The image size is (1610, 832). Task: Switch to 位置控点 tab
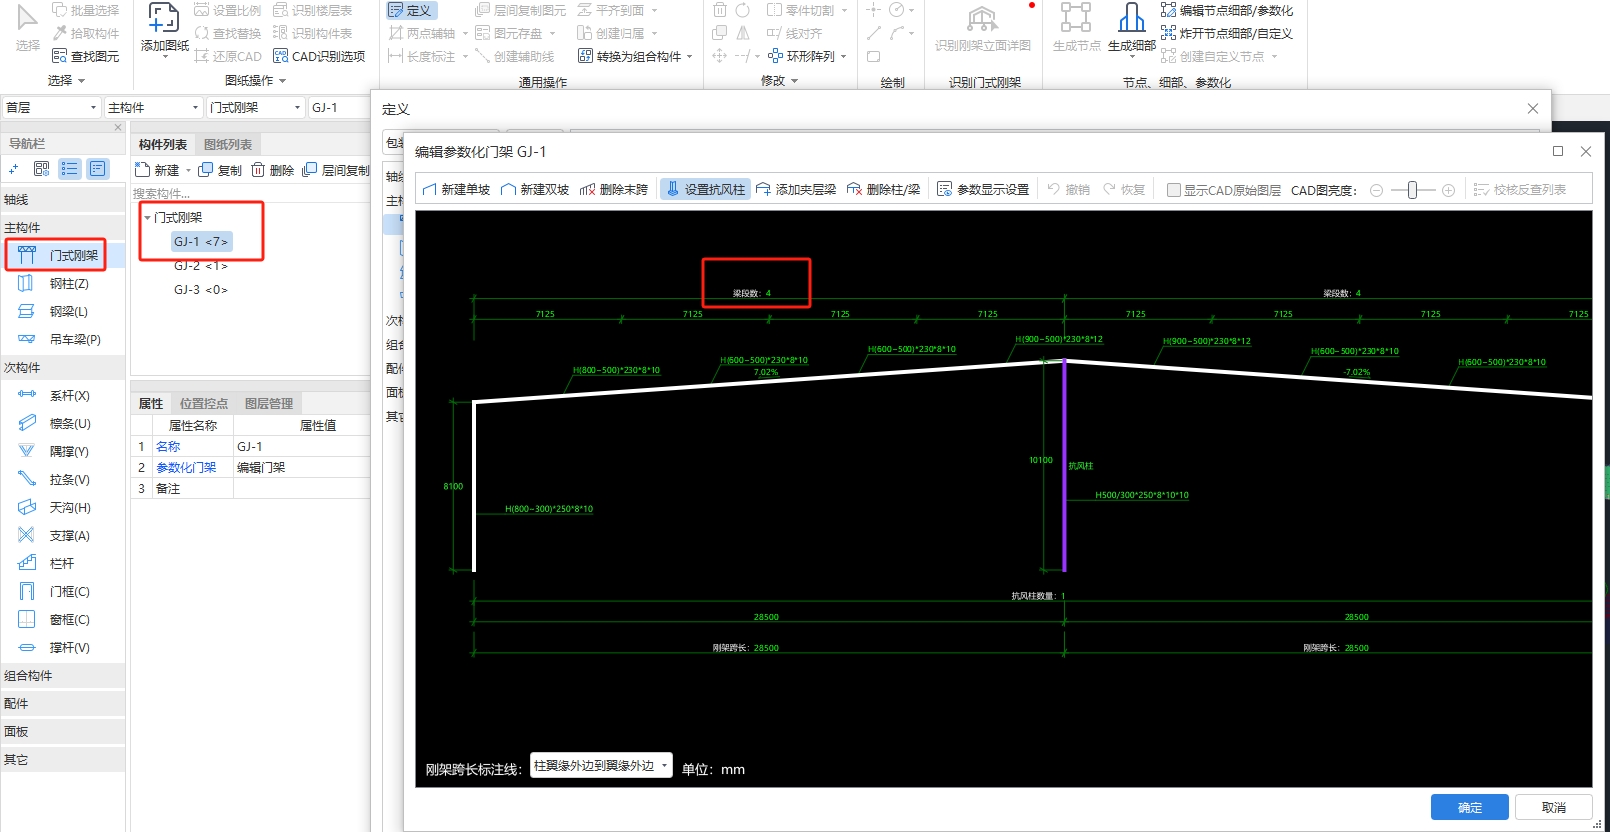[204, 403]
